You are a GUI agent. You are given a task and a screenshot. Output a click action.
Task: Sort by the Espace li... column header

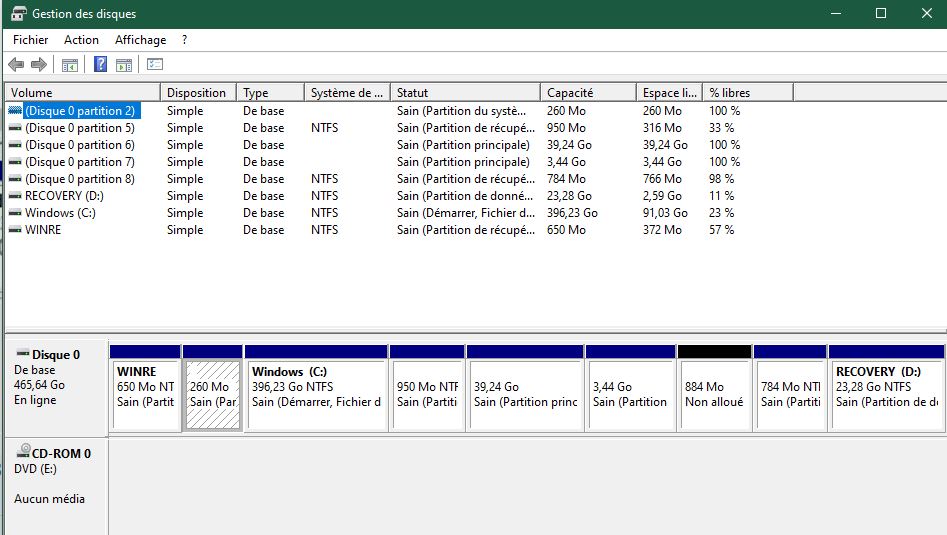tap(669, 92)
